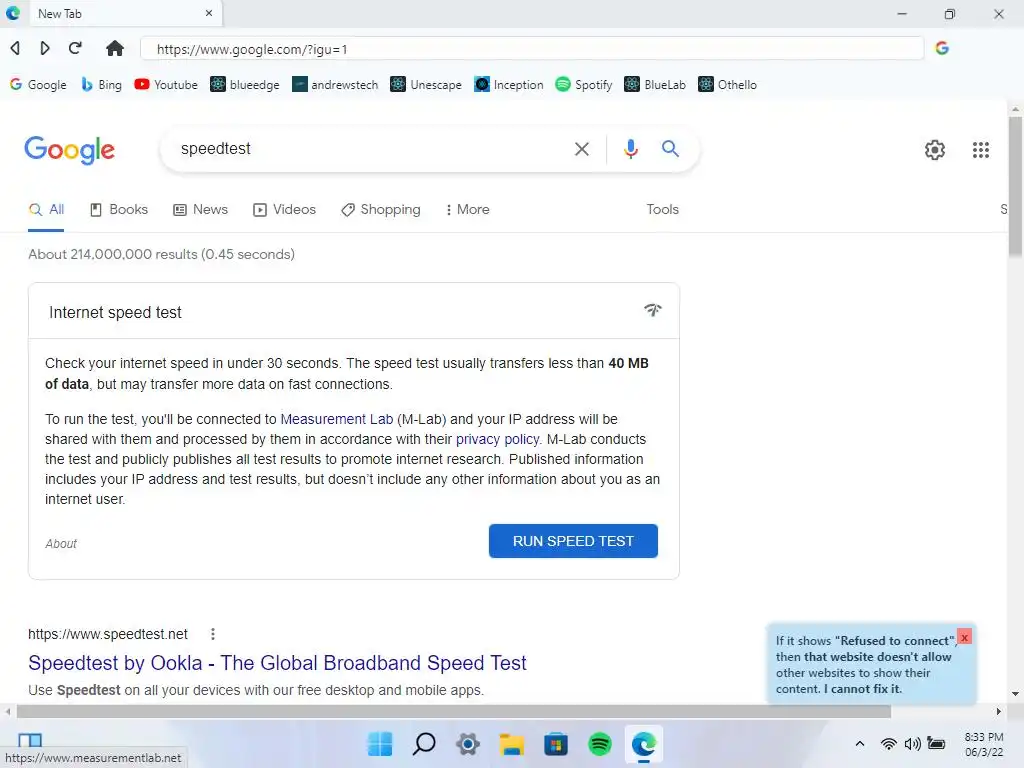Open the Othello bookmark
Screen dimensions: 1024x768
[728, 85]
